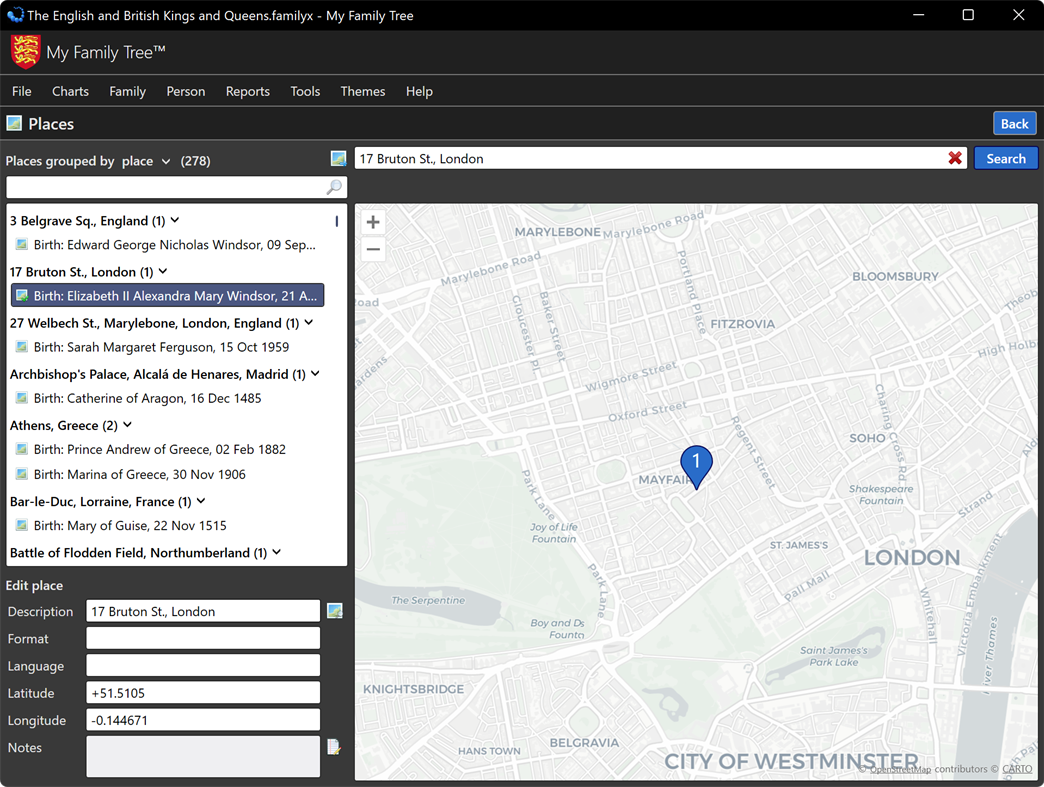Click the Search button
The width and height of the screenshot is (1044, 787).
point(1006,158)
